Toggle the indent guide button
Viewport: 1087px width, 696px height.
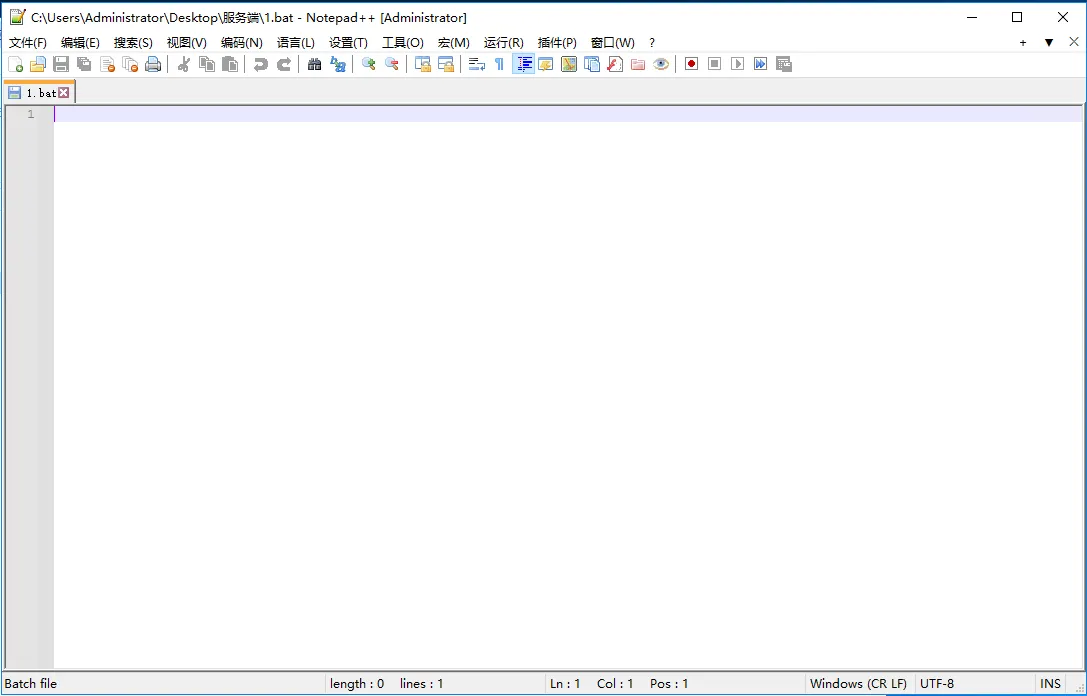click(523, 64)
